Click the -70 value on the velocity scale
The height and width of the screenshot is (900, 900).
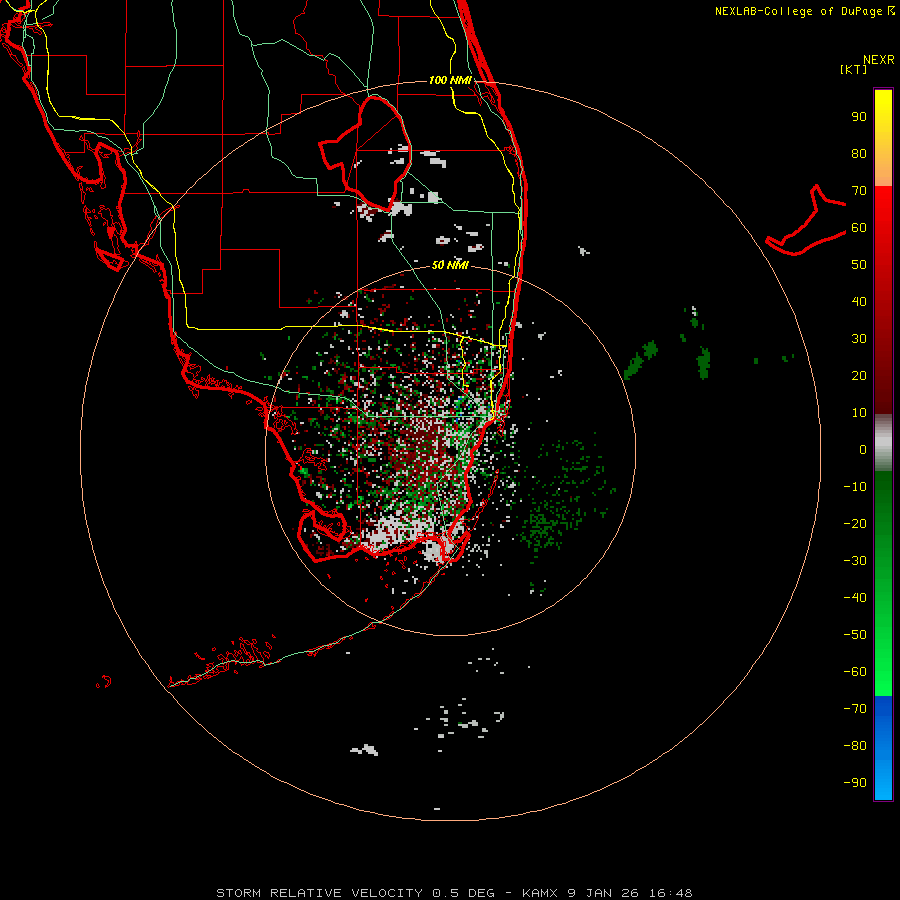[855, 709]
